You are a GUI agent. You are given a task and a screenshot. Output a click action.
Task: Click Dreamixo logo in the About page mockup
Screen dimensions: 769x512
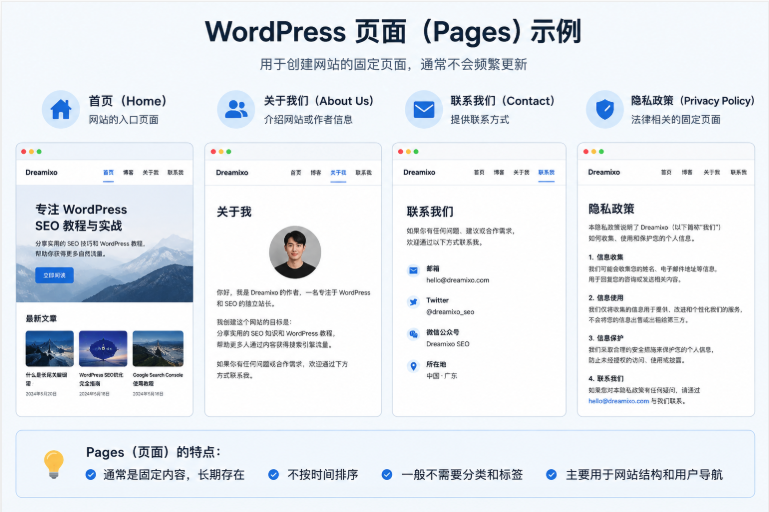point(232,173)
